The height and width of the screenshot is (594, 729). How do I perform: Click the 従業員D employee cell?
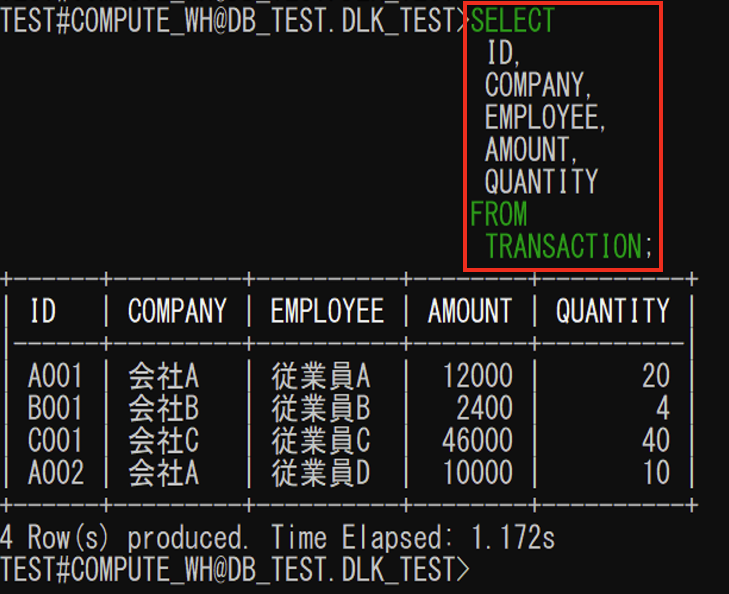[320, 472]
